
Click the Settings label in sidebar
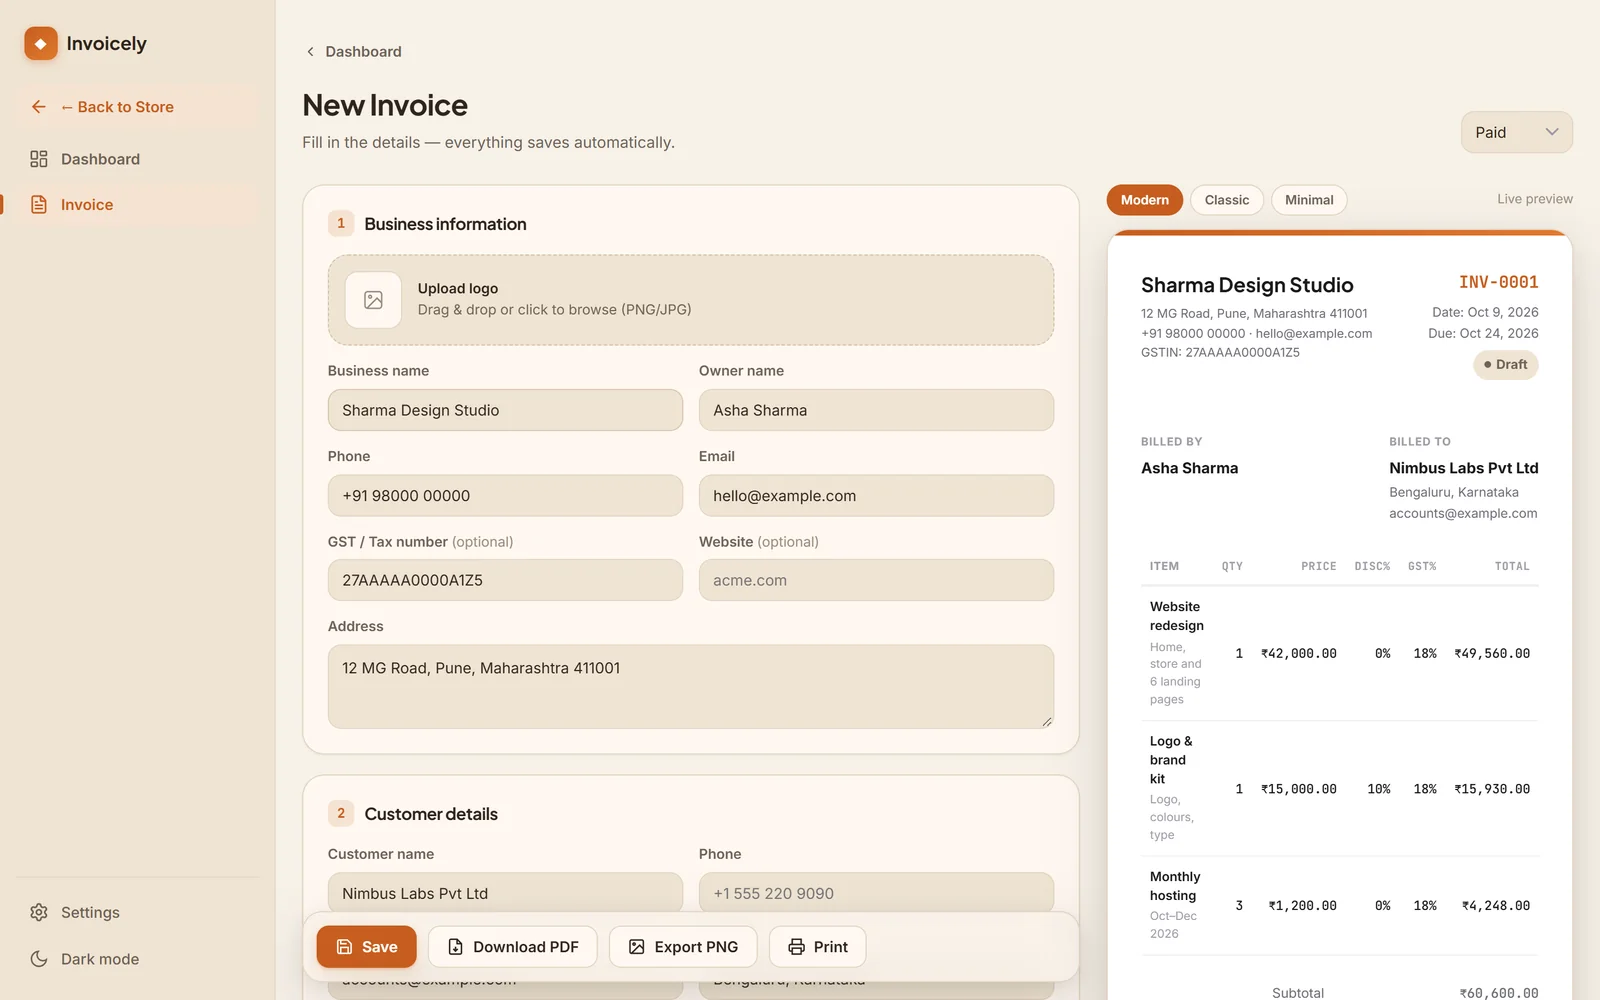pyautogui.click(x=90, y=912)
